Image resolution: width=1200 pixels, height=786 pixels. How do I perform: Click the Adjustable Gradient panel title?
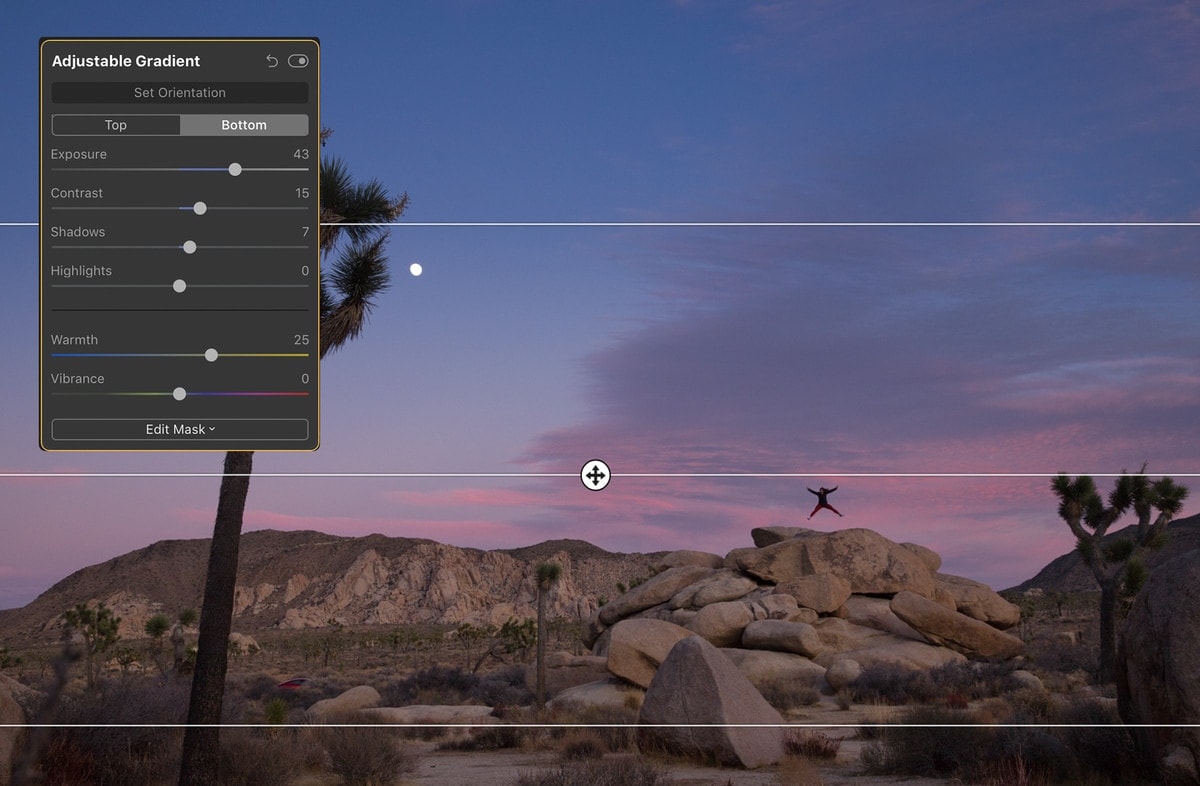pyautogui.click(x=126, y=61)
